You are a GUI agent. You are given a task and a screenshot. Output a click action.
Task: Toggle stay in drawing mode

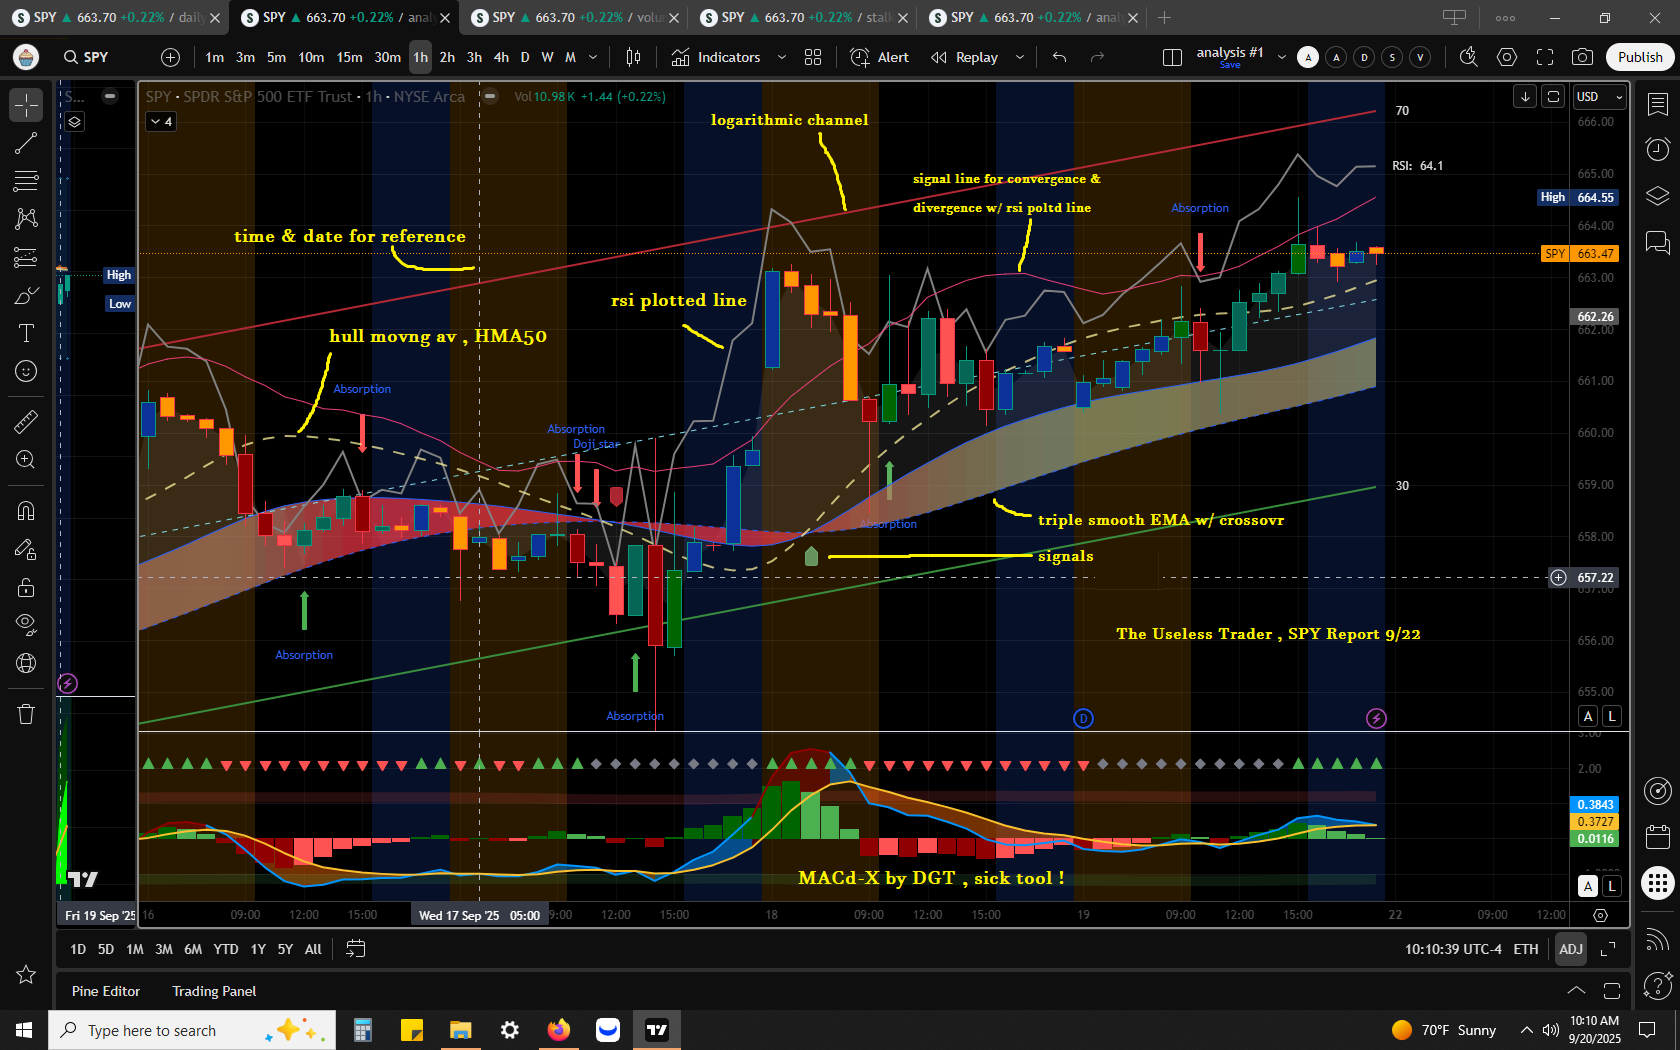click(x=26, y=549)
